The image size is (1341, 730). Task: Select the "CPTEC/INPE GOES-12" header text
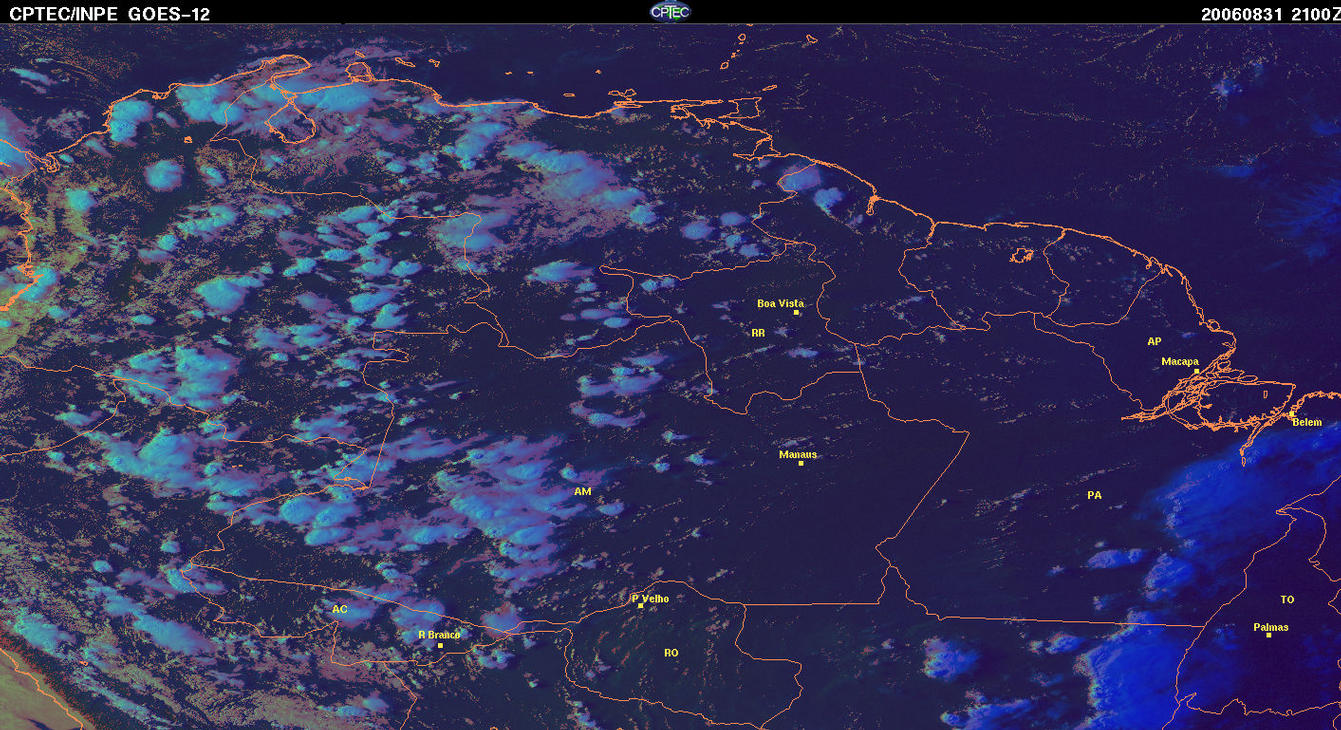[109, 14]
